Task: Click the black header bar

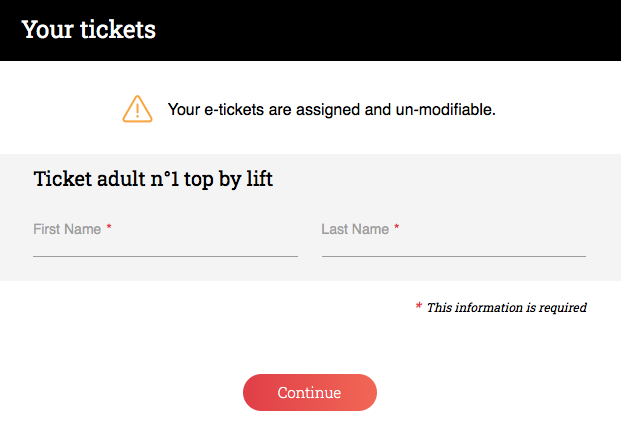Action: [310, 30]
